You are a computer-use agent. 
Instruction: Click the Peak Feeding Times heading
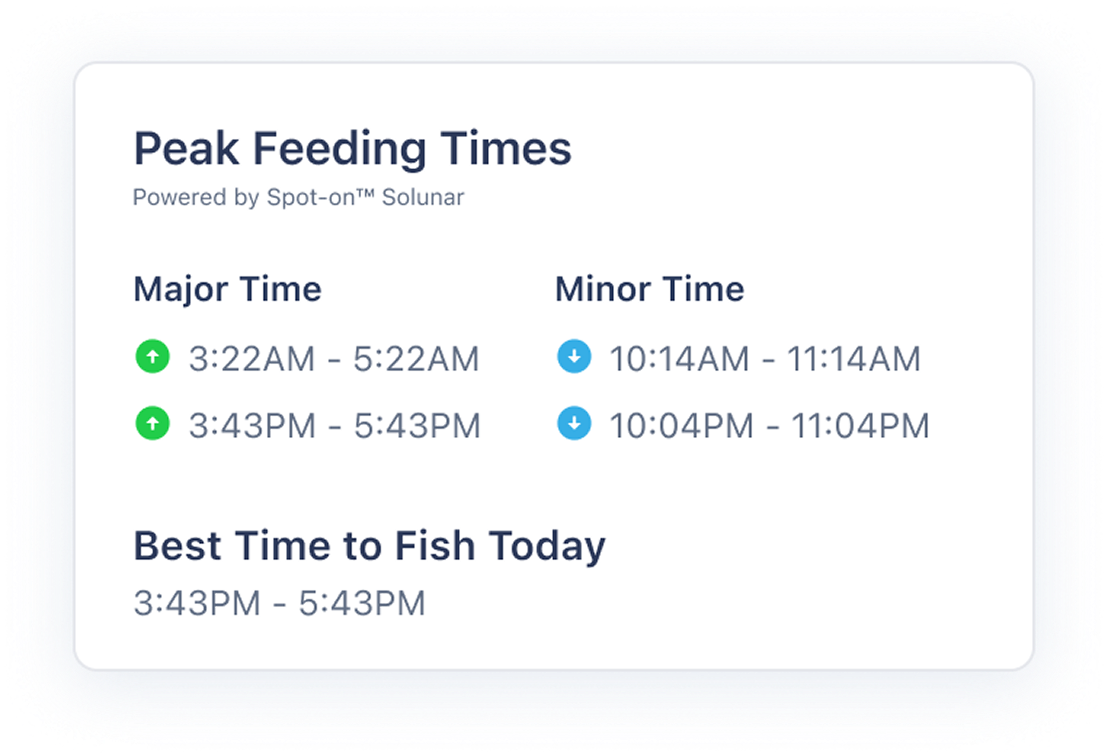click(353, 149)
